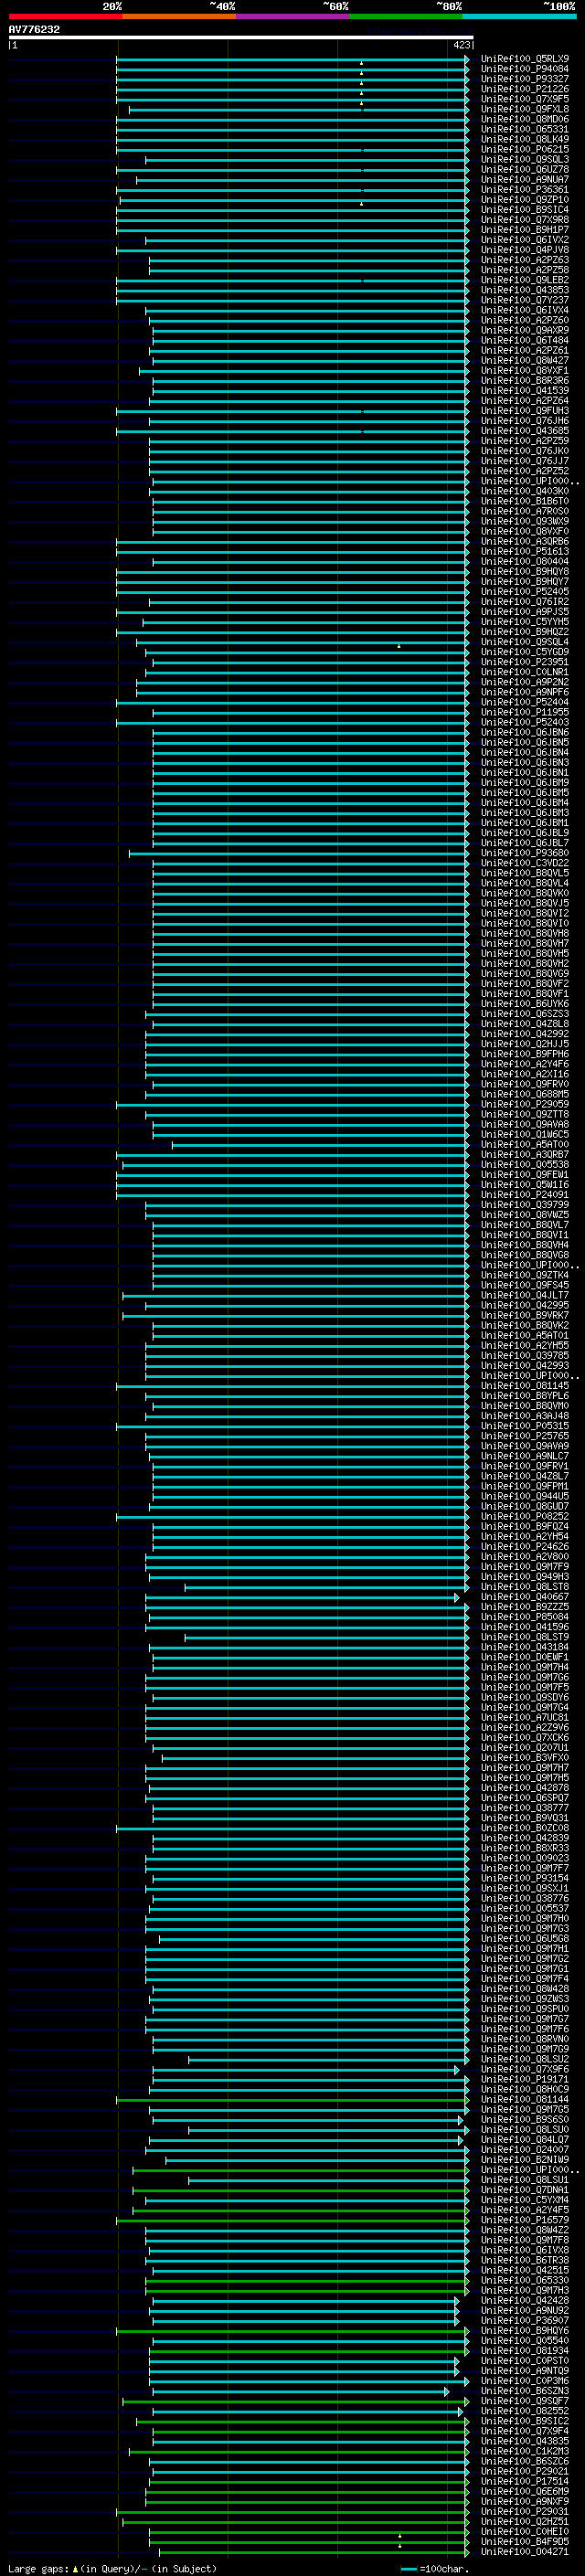585x2576 pixels.
Task: Choose the UniRef100_Q41596 label
Action: point(524,1627)
